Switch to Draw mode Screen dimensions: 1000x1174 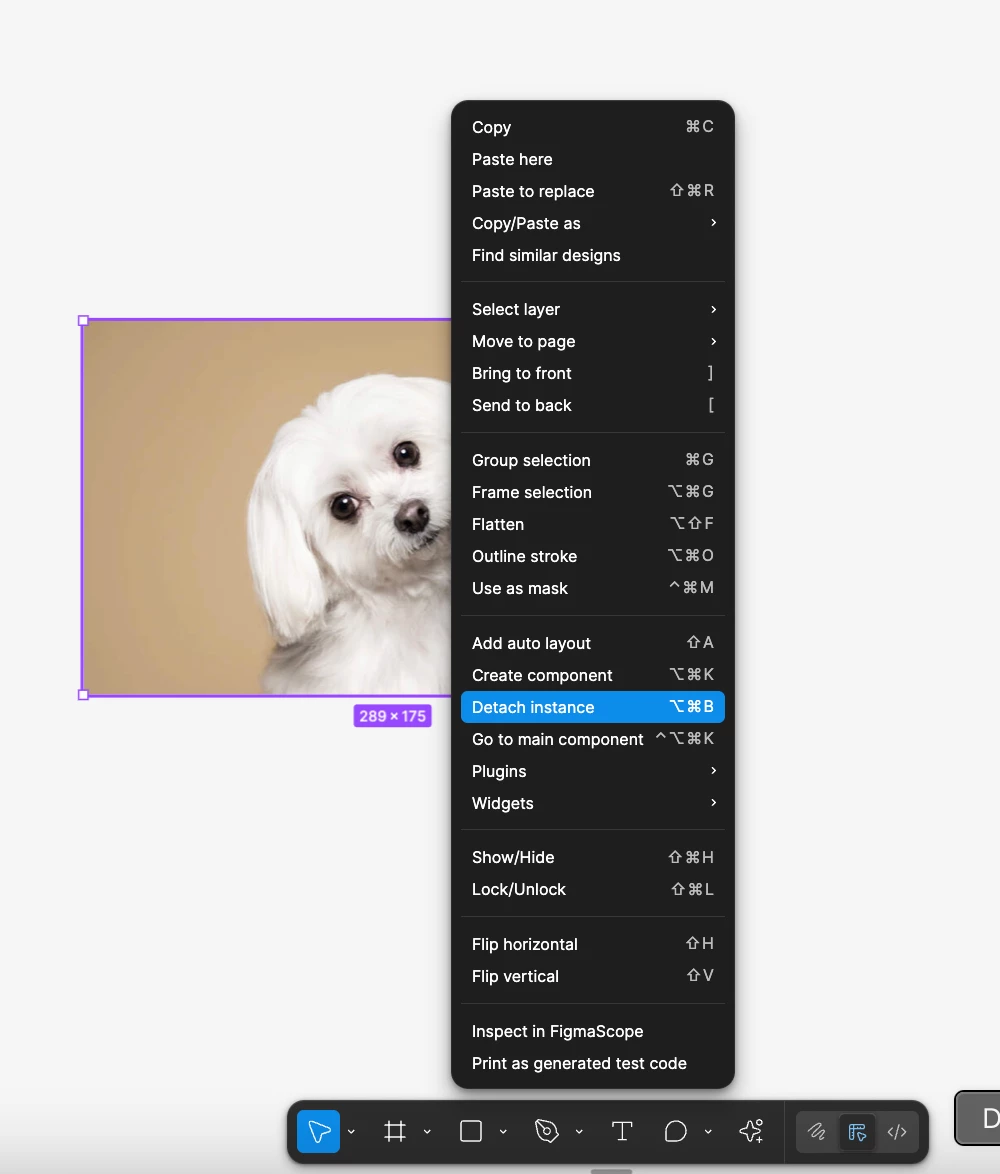click(817, 1132)
